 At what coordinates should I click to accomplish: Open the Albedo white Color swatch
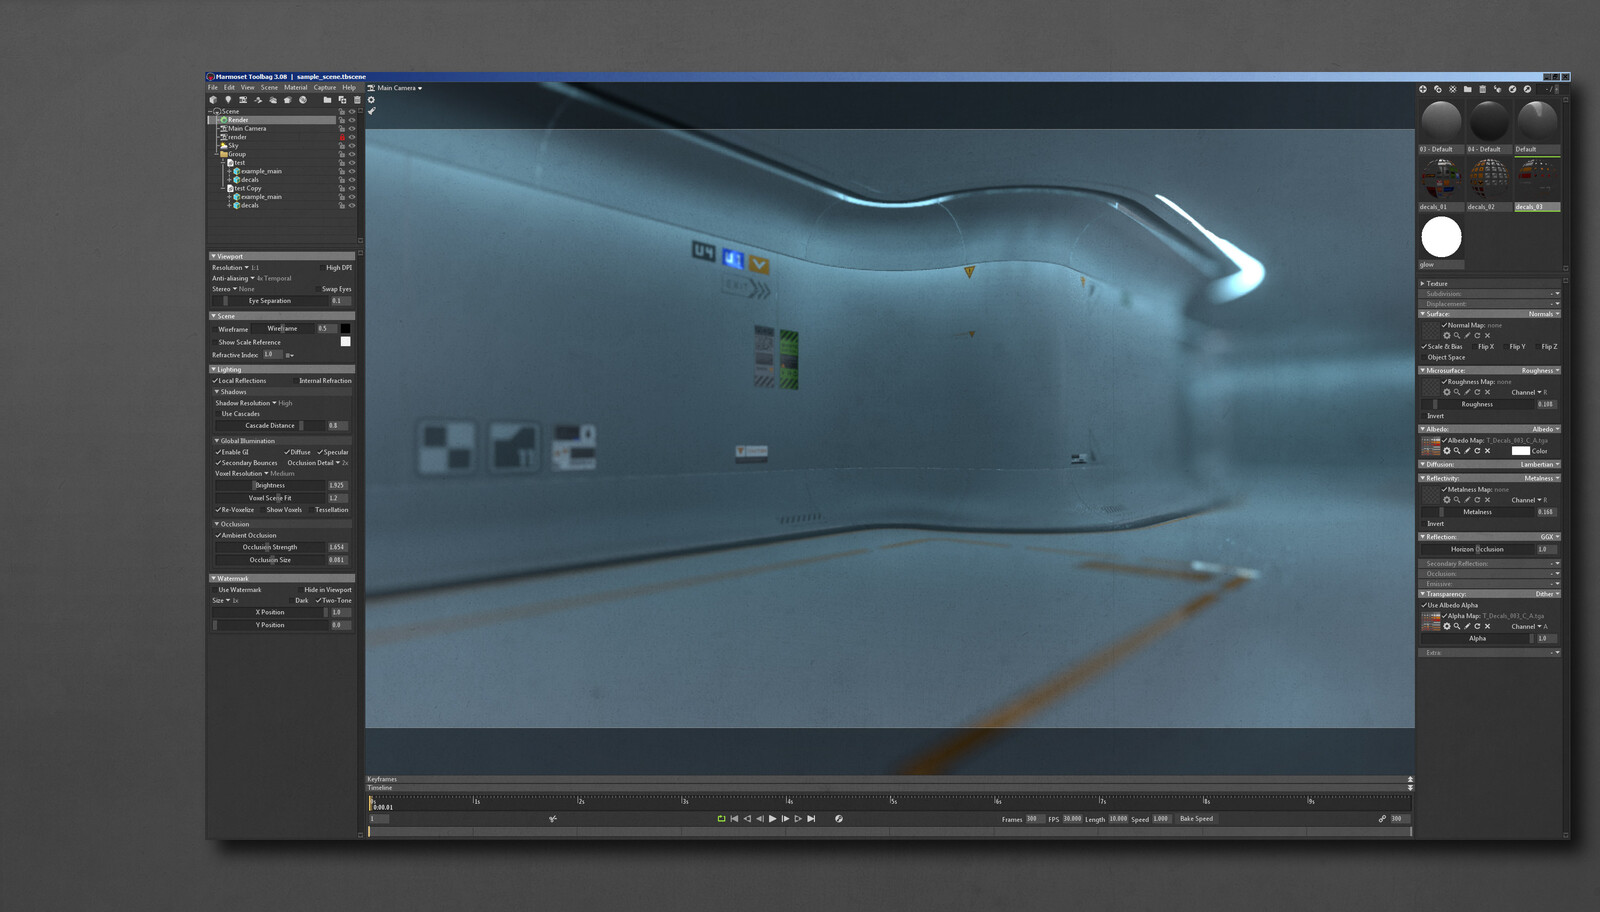tap(1520, 451)
